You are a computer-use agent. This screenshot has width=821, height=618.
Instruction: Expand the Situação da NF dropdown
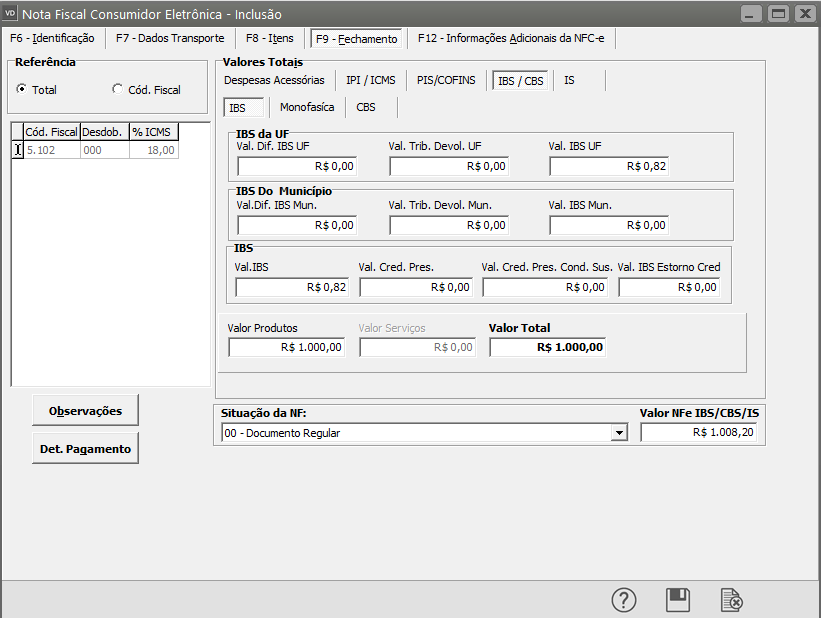[x=620, y=433]
